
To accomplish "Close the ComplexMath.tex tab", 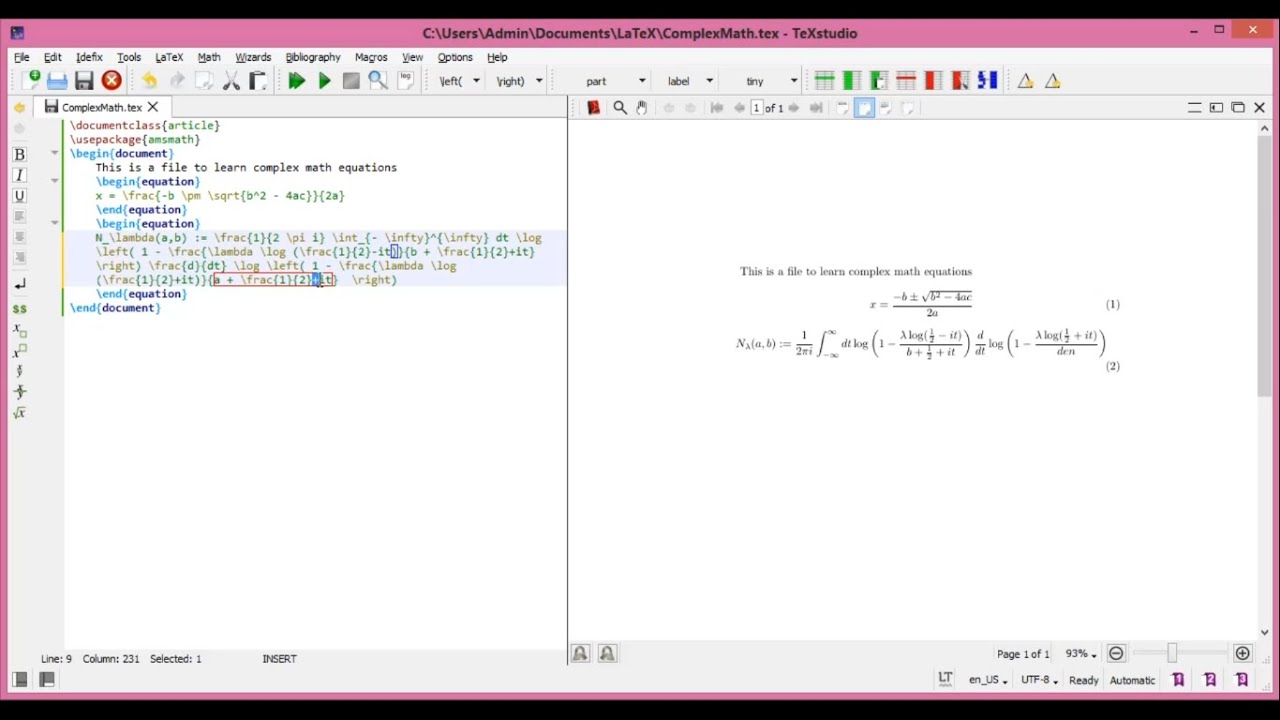I will [153, 107].
